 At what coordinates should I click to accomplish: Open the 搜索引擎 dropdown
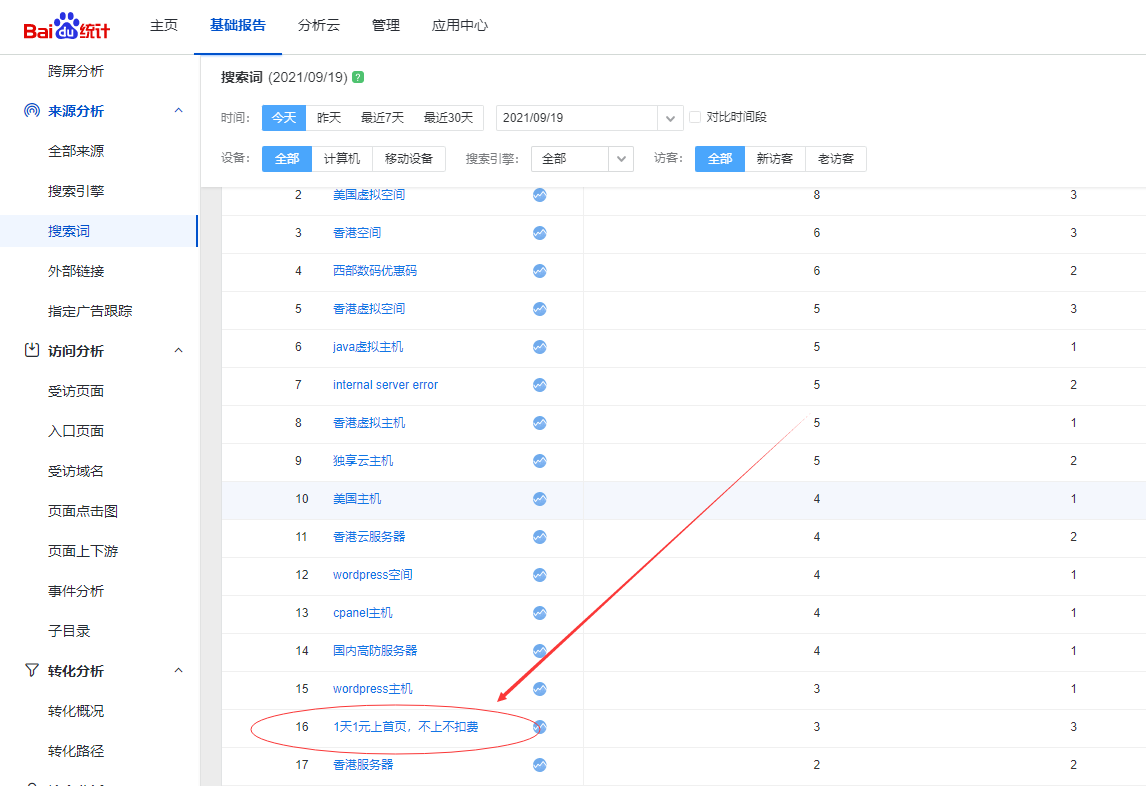(x=582, y=159)
